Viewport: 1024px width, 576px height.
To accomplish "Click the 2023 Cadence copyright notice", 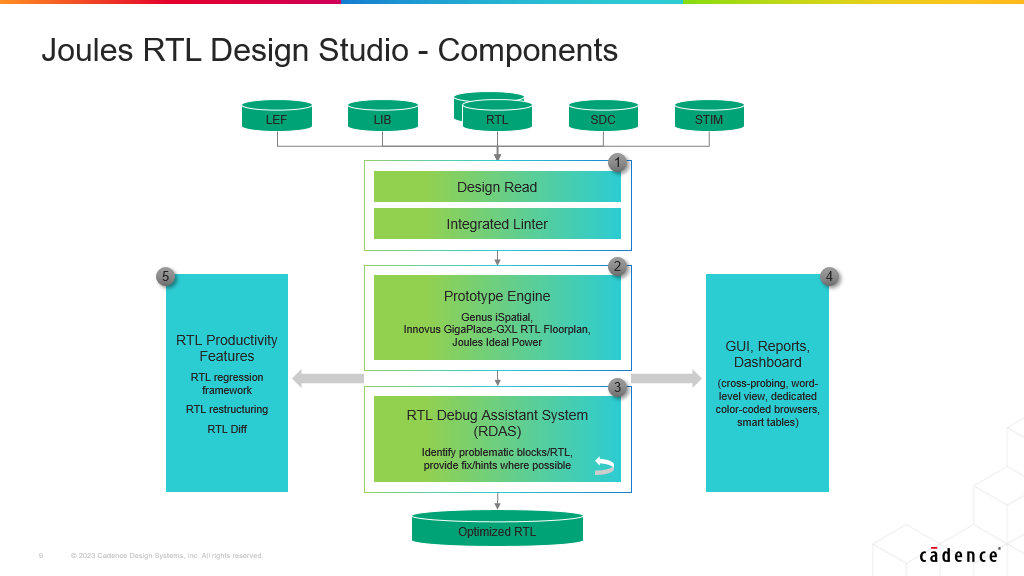I will click(x=167, y=556).
